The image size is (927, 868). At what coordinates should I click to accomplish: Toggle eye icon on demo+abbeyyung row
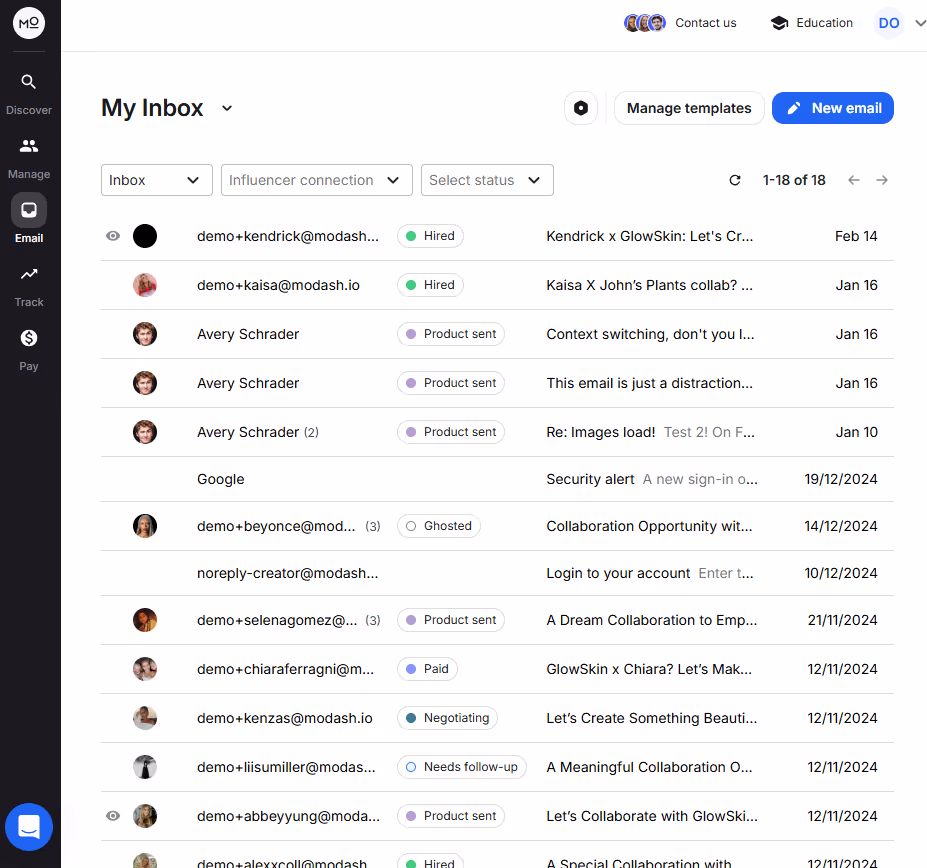[x=113, y=816]
